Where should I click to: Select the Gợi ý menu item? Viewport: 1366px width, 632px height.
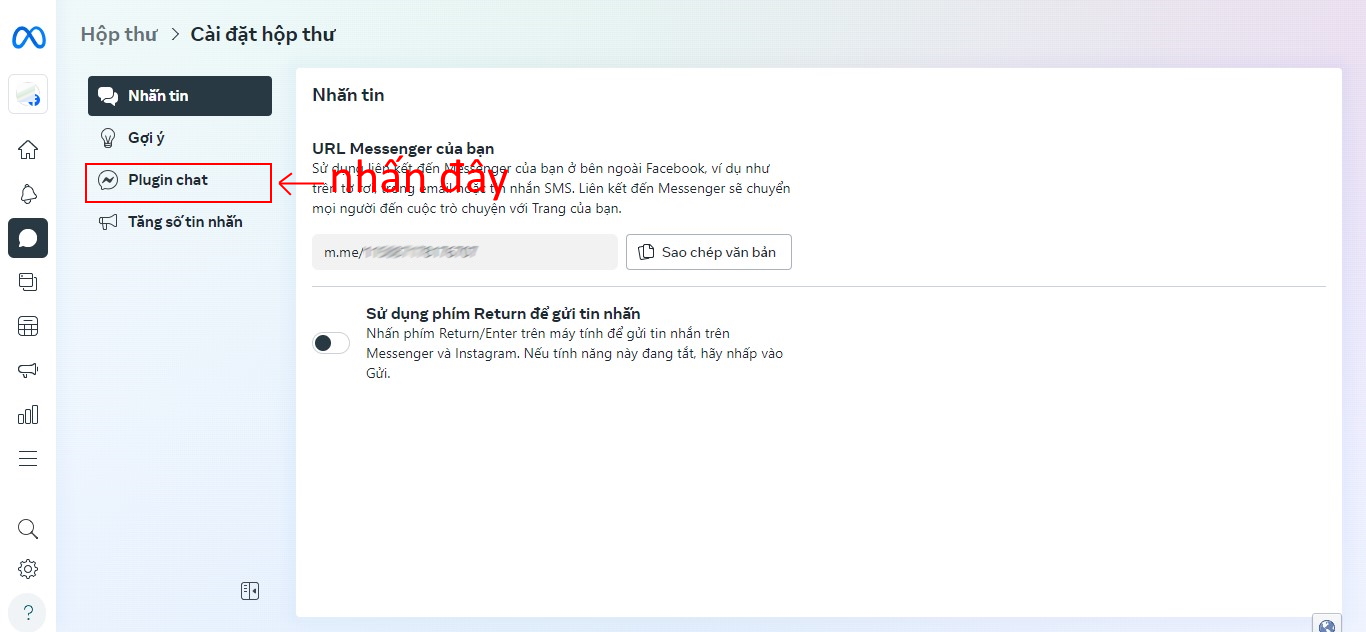[x=146, y=138]
